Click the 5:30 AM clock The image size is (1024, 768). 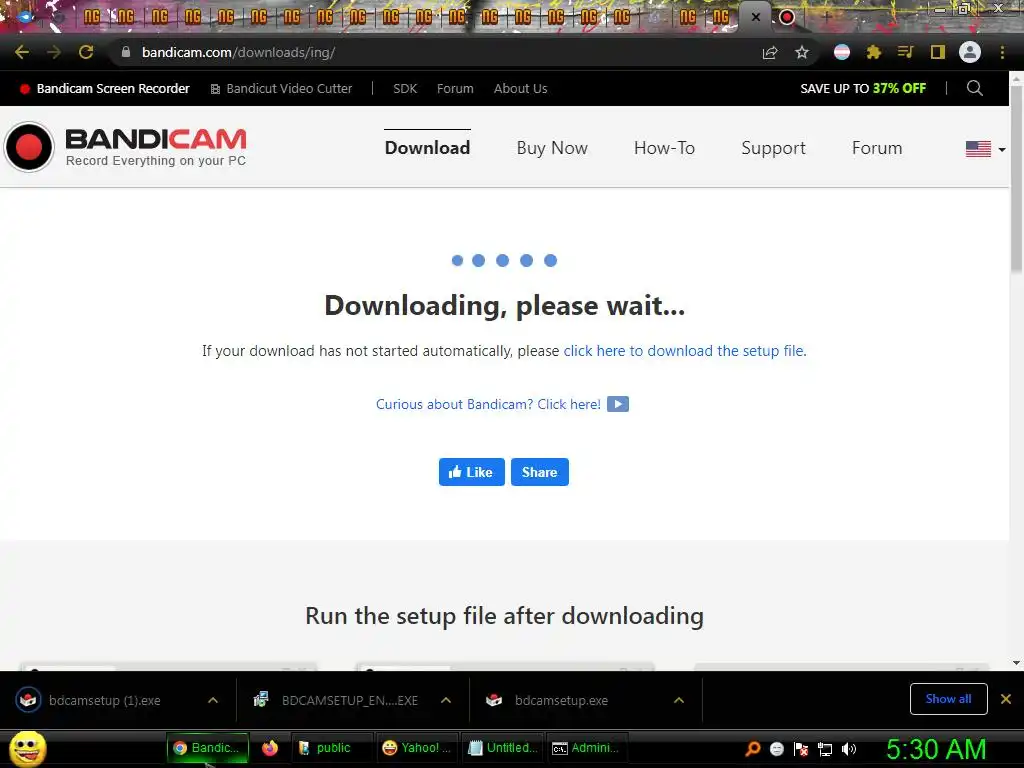click(x=936, y=749)
